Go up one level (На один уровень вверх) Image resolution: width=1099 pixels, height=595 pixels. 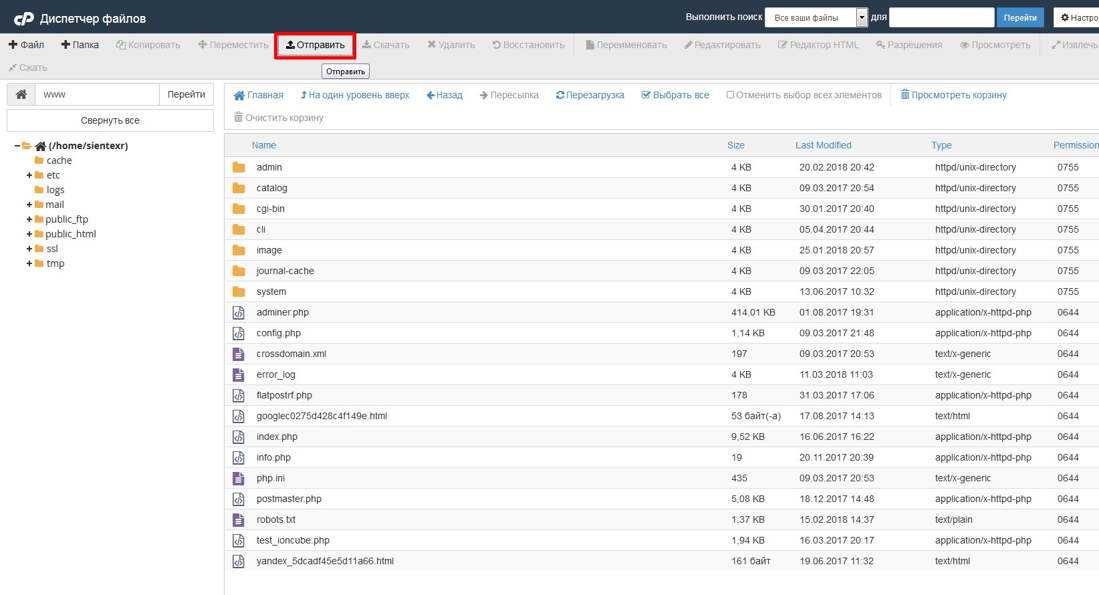355,95
